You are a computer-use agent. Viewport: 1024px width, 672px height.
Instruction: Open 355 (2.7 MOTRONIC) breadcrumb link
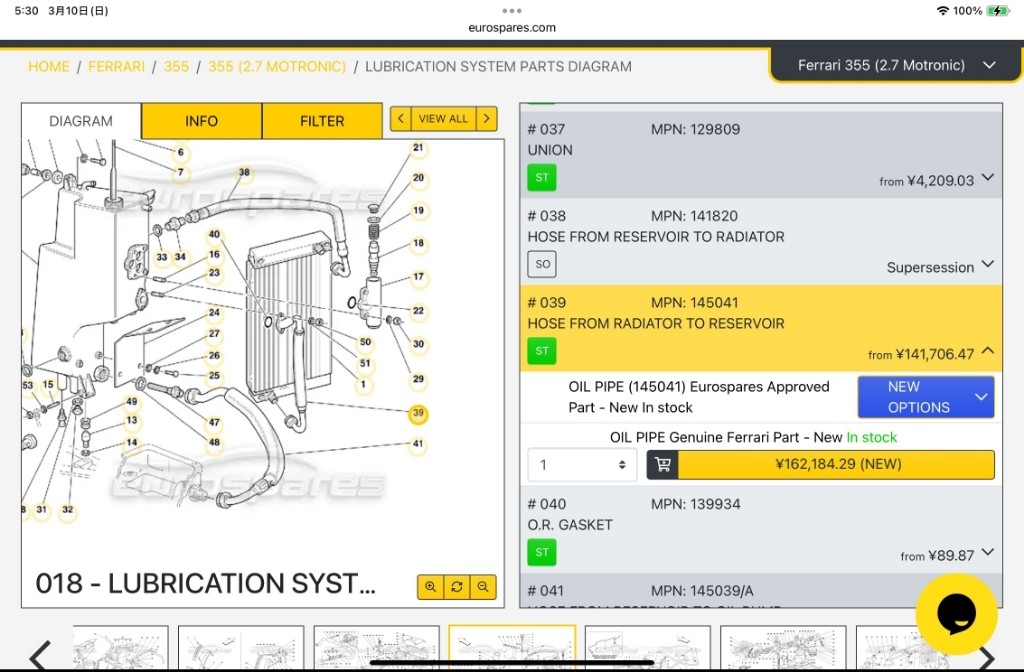point(277,67)
